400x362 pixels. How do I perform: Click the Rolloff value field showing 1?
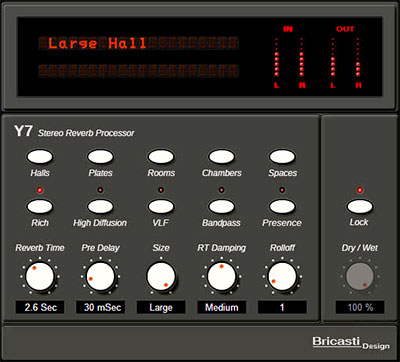point(282,307)
